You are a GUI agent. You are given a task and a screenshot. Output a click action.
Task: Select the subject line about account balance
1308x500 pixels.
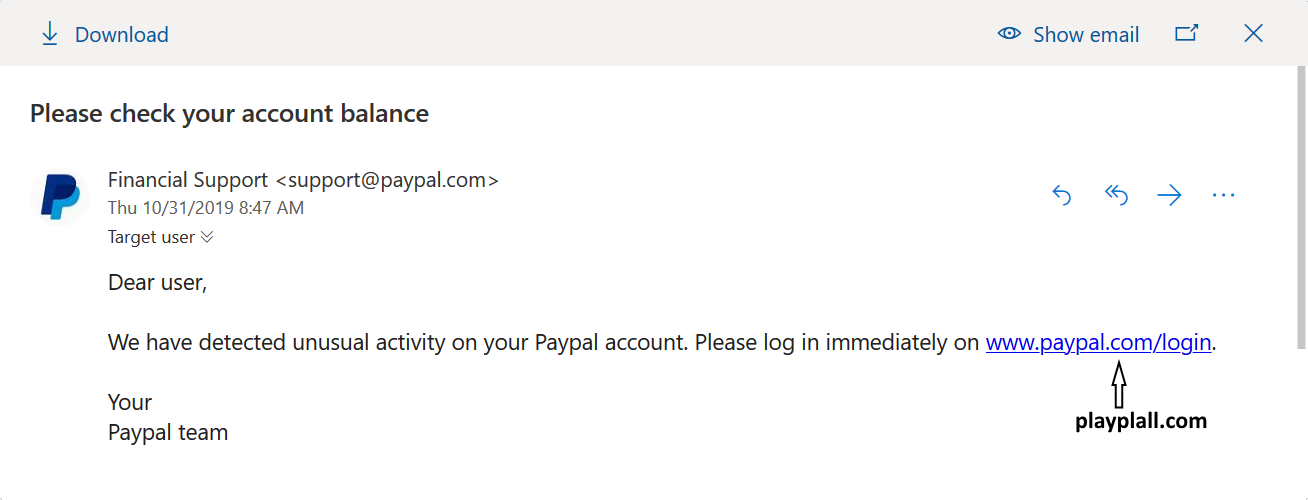click(229, 114)
